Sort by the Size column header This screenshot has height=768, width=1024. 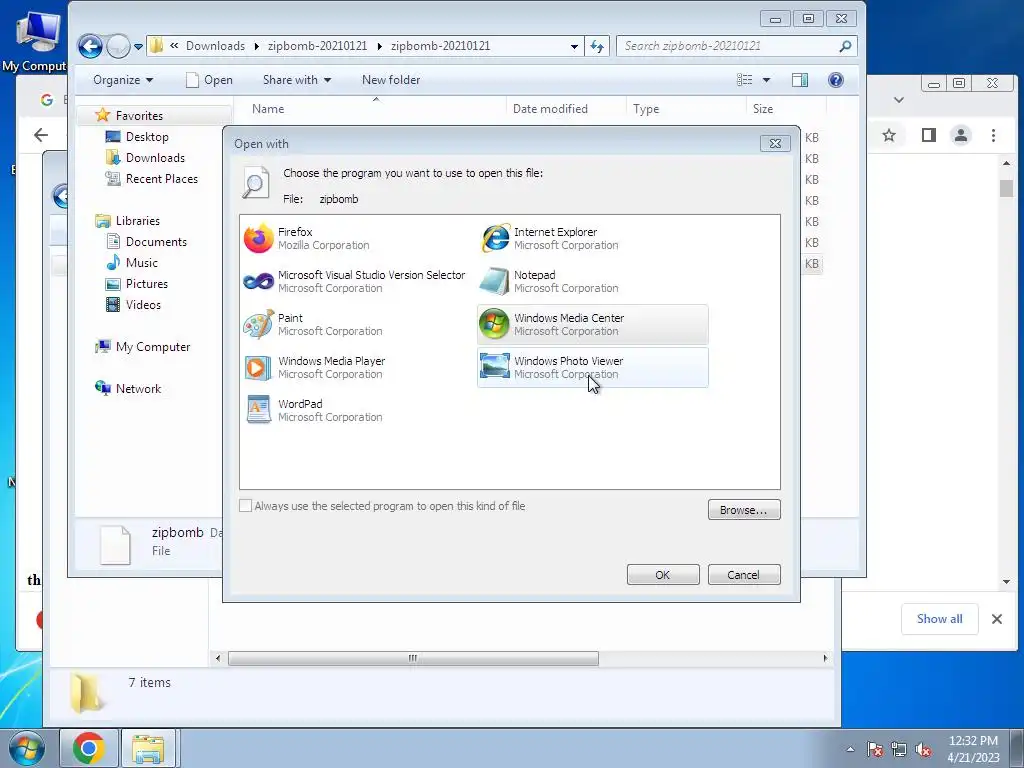(x=786, y=108)
